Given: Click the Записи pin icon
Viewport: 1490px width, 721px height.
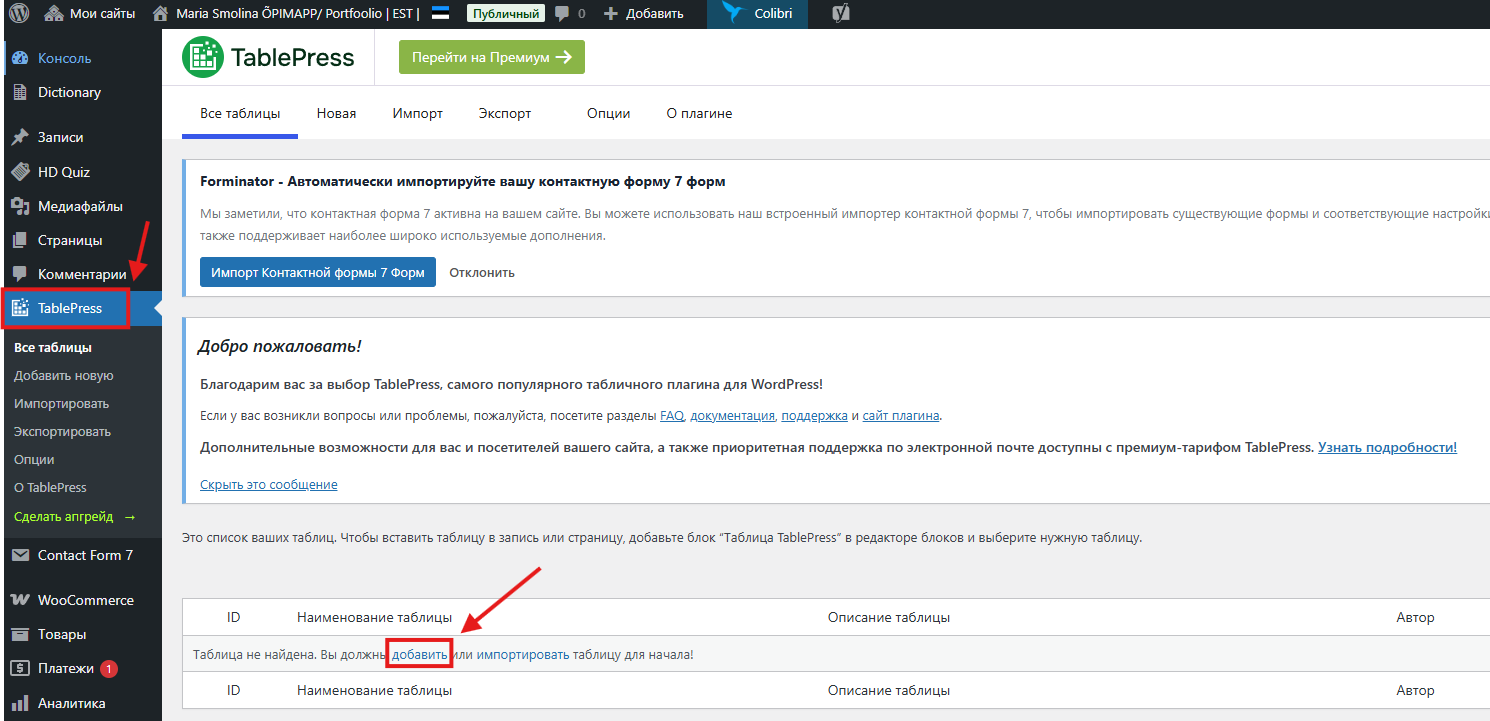Looking at the screenshot, I should coord(20,137).
